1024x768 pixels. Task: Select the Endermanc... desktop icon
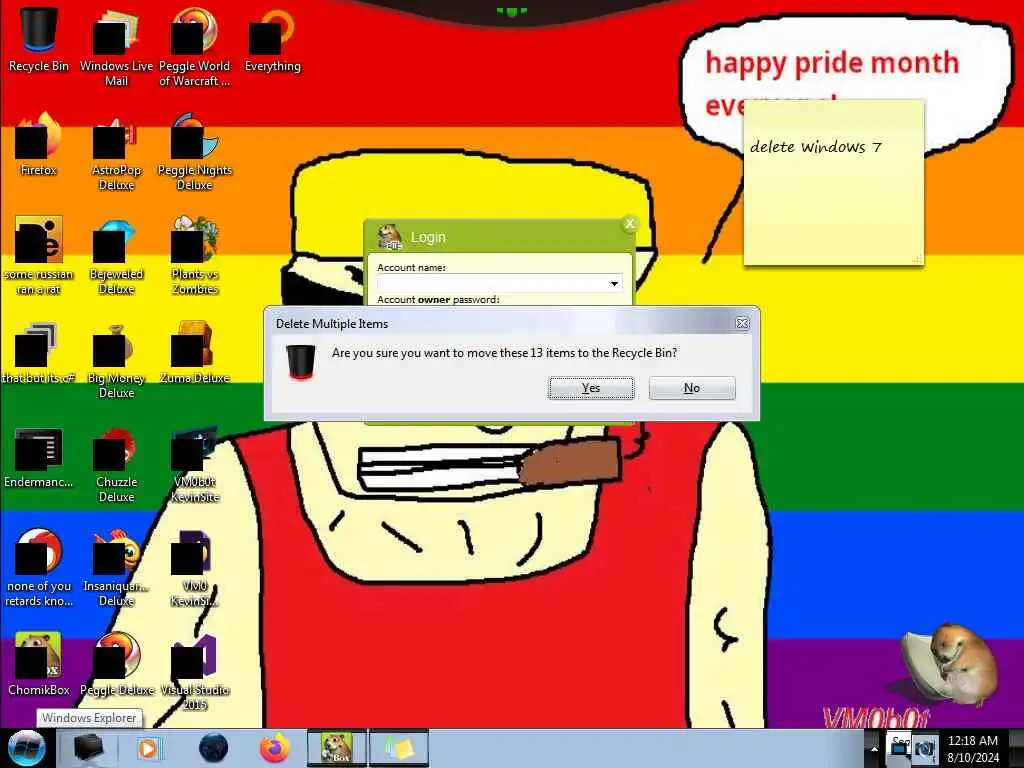click(39, 457)
